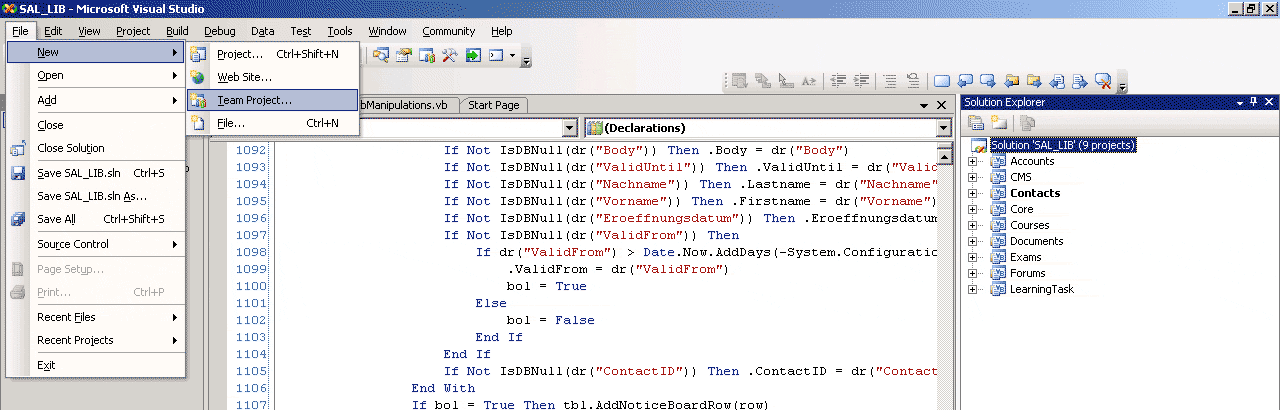Select the Contacts project in Solution Explorer
This screenshot has width=1280, height=410.
(1035, 193)
